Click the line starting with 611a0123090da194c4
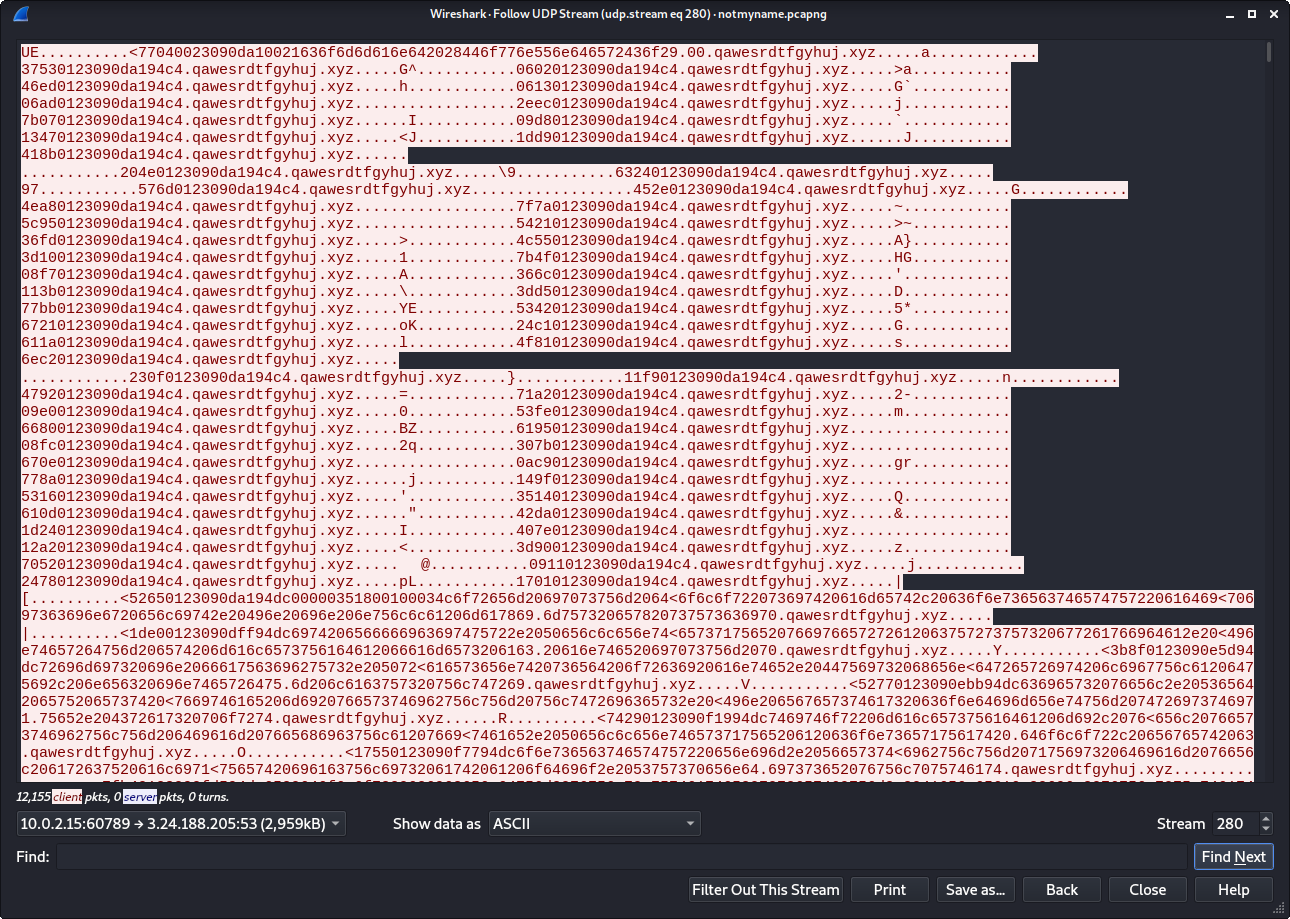Viewport: 1290px width, 919px height. 516,342
